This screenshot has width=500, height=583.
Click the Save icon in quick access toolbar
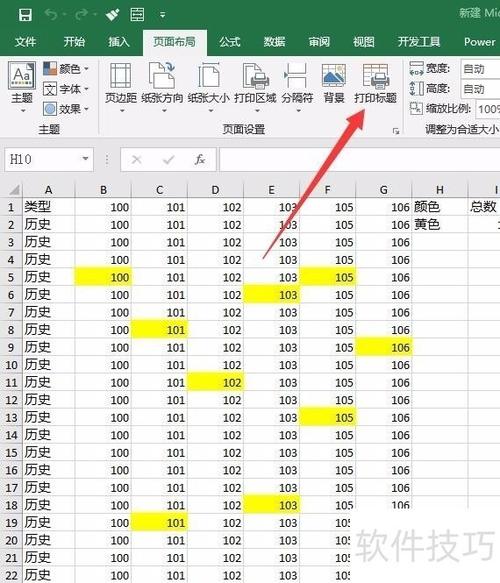pyautogui.click(x=25, y=15)
